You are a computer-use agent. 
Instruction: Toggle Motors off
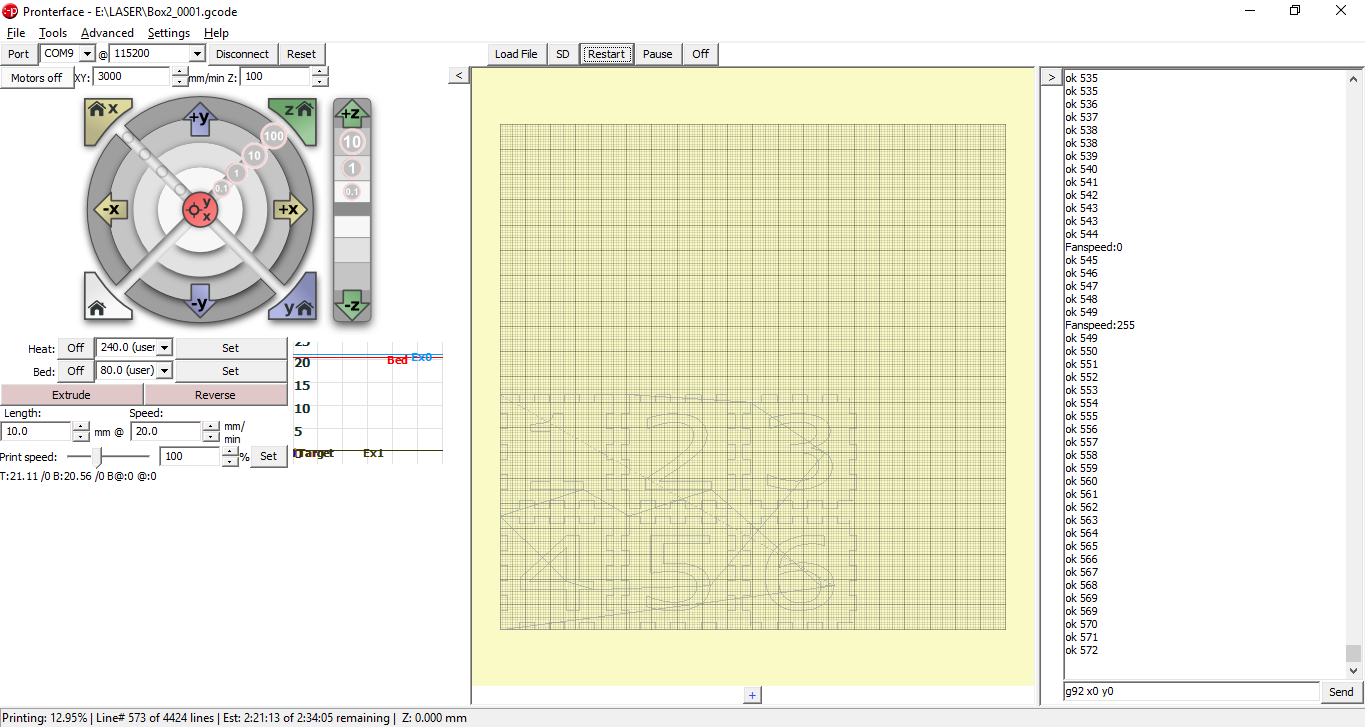tap(37, 77)
